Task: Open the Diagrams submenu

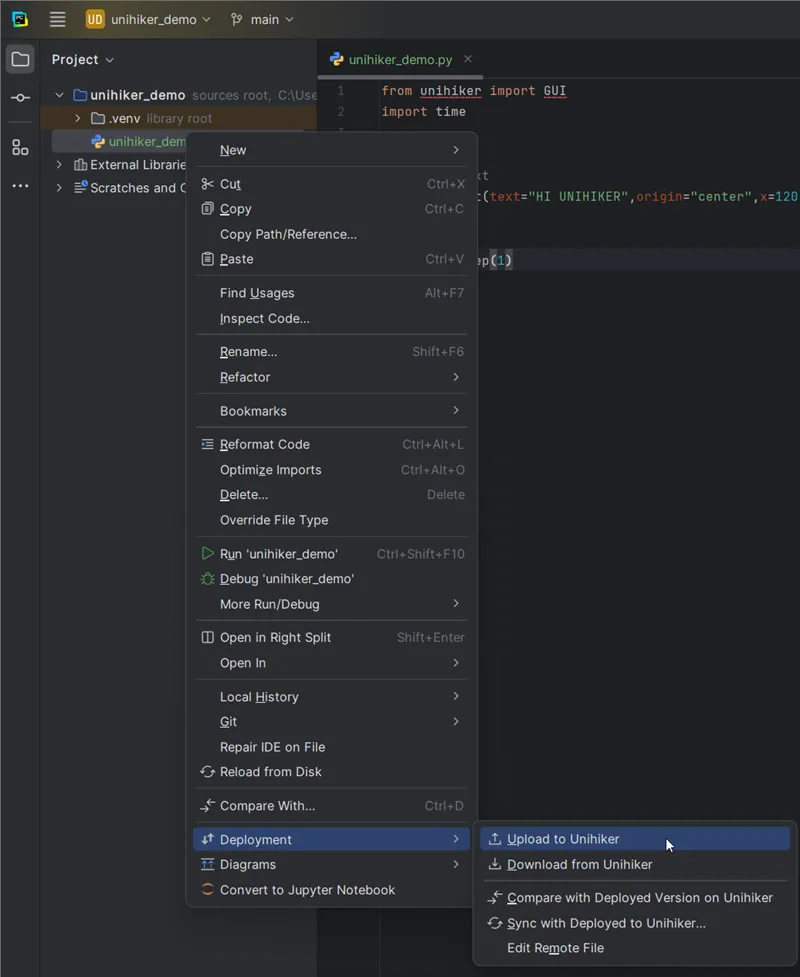Action: click(331, 864)
